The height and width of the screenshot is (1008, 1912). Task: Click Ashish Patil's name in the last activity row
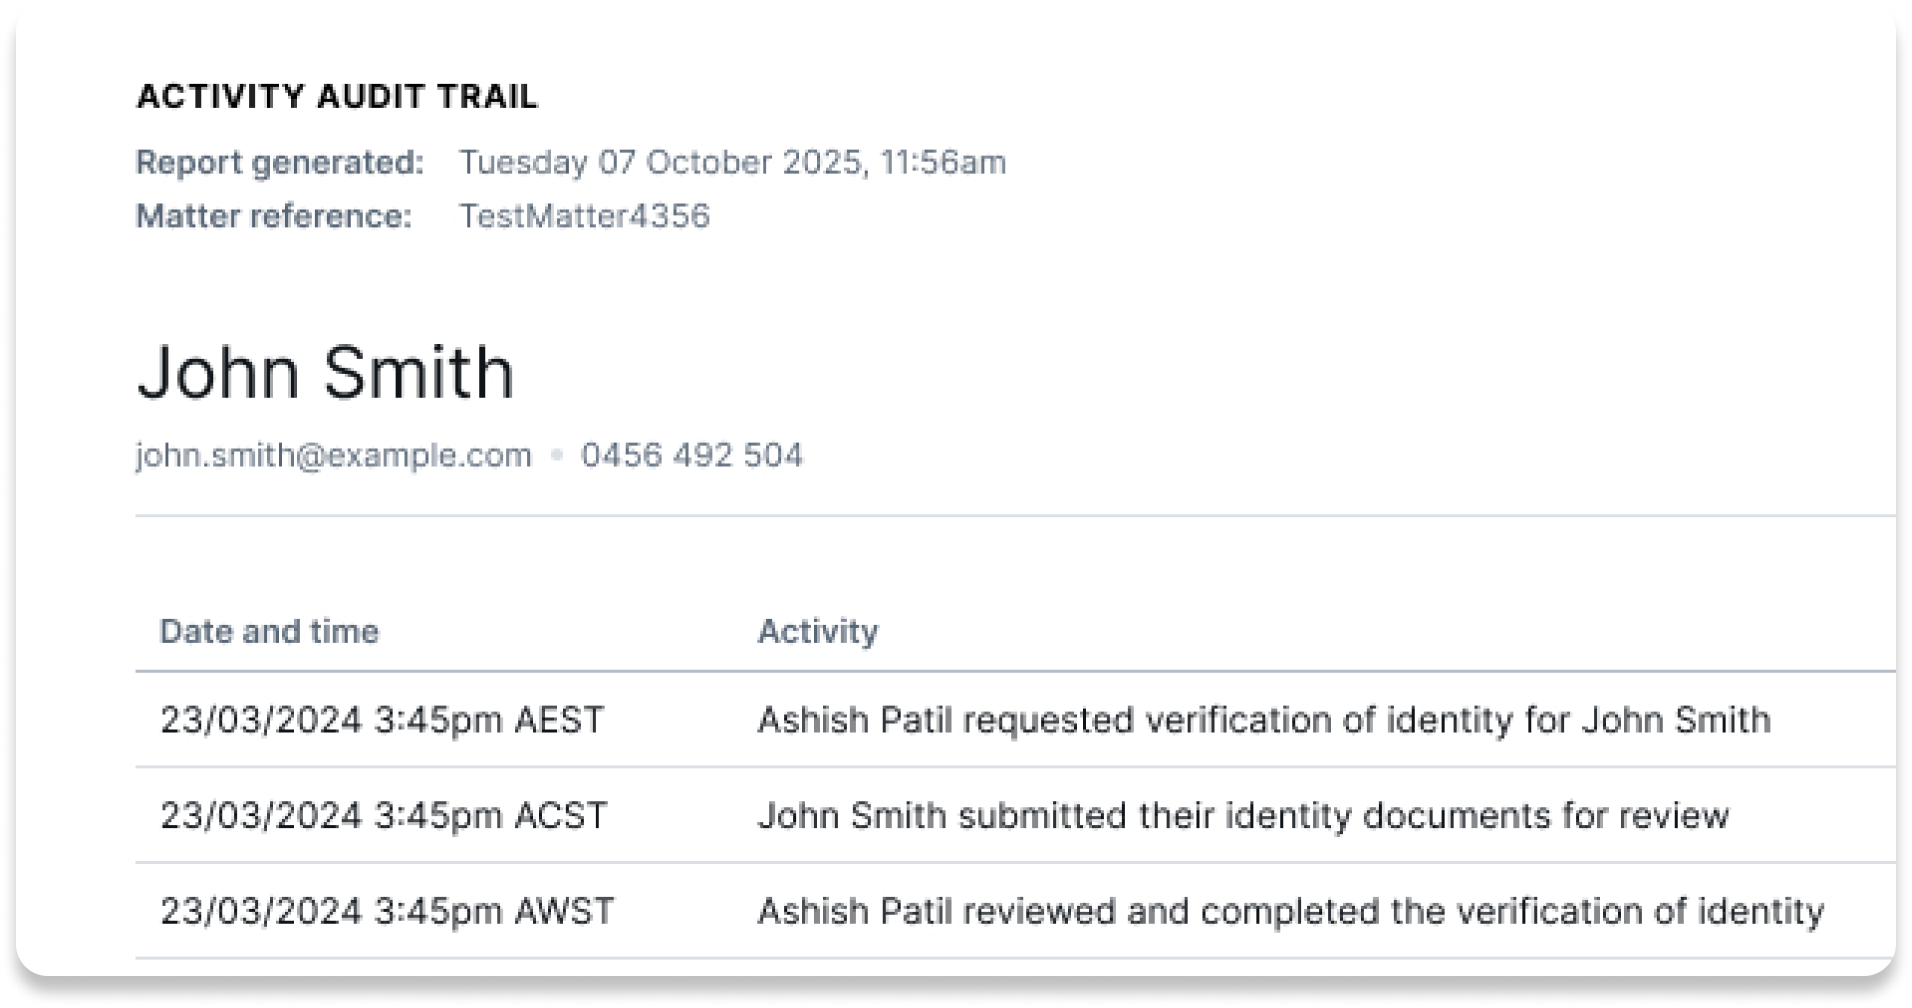point(854,911)
